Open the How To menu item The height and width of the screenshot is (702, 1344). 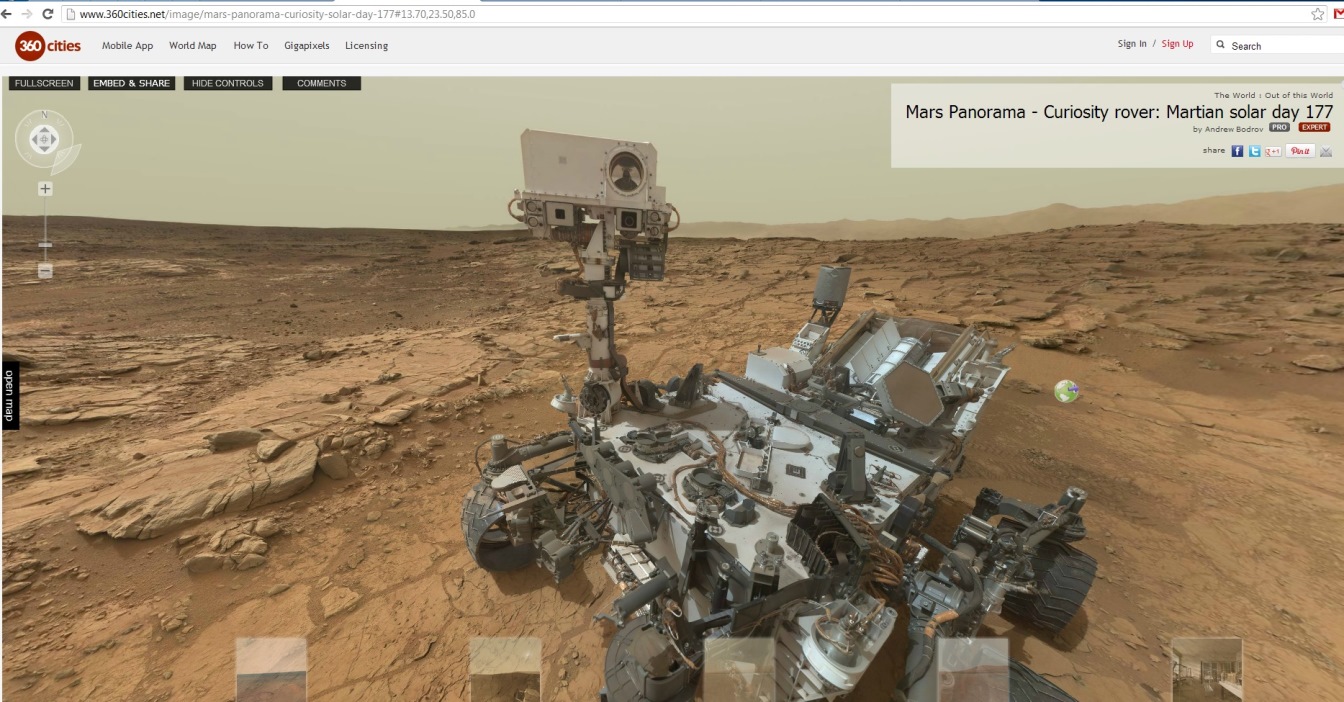[x=251, y=46]
